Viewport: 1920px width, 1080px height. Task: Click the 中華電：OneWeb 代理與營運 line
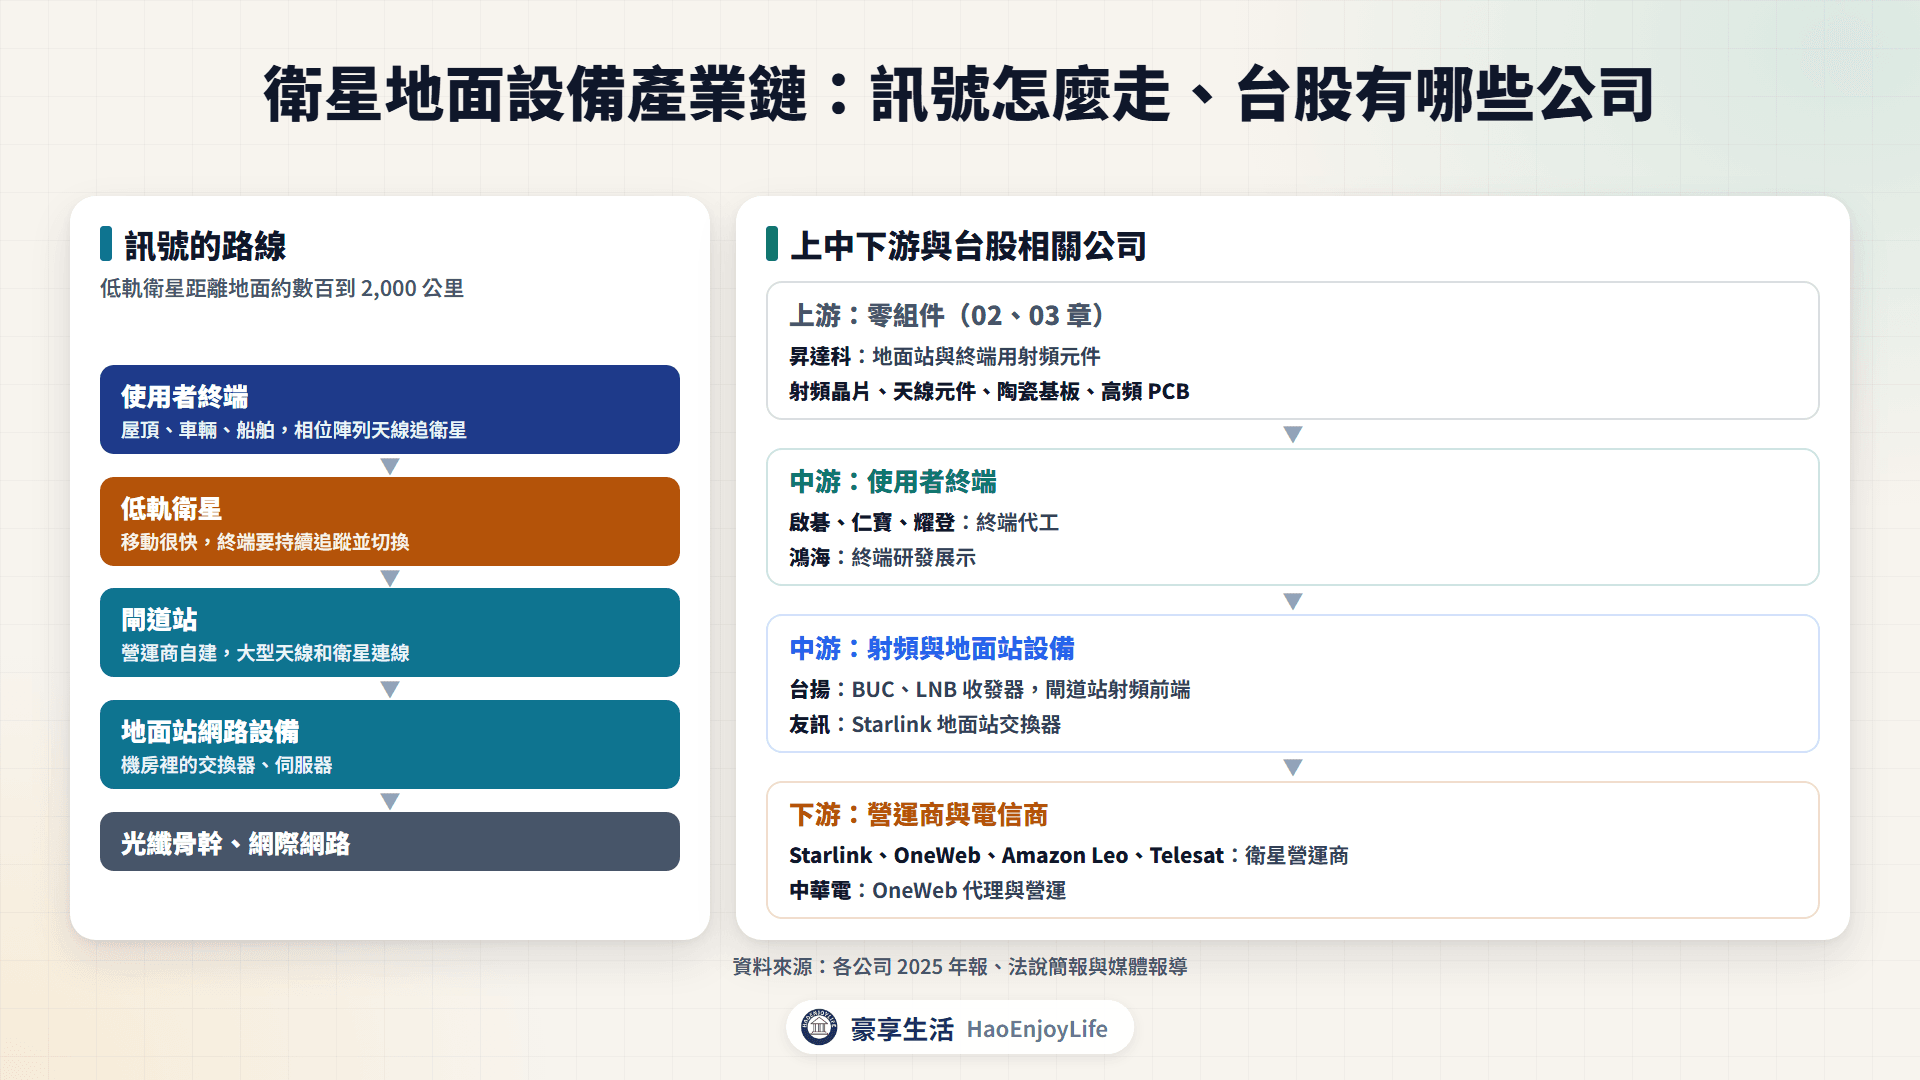click(927, 890)
